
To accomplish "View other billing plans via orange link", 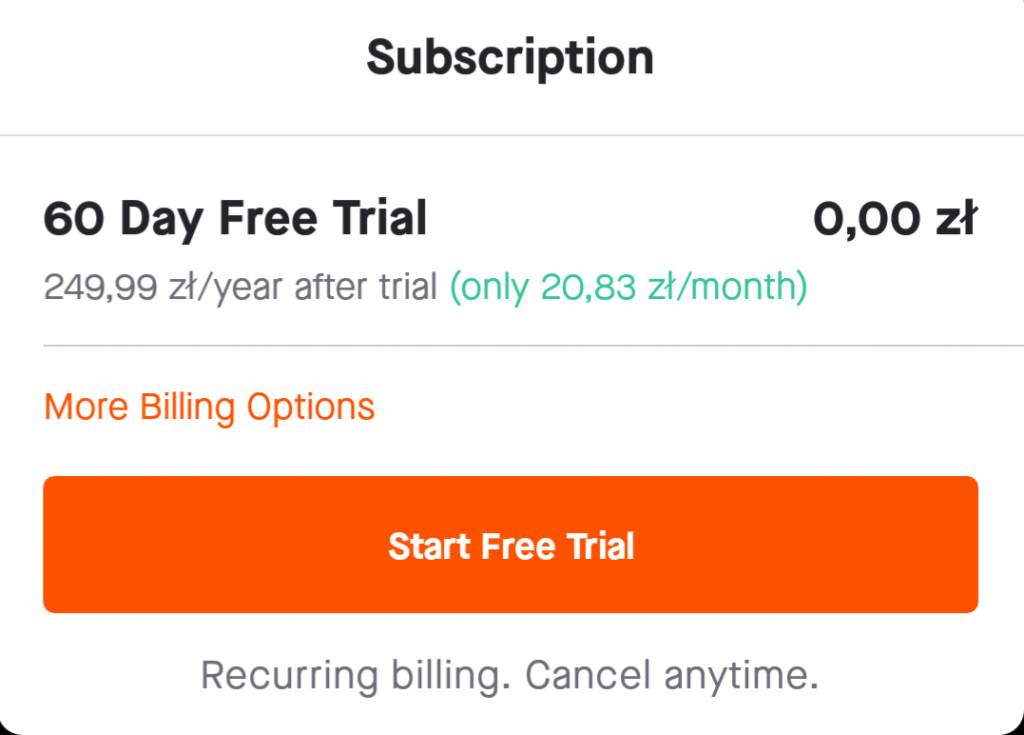I will [209, 407].
